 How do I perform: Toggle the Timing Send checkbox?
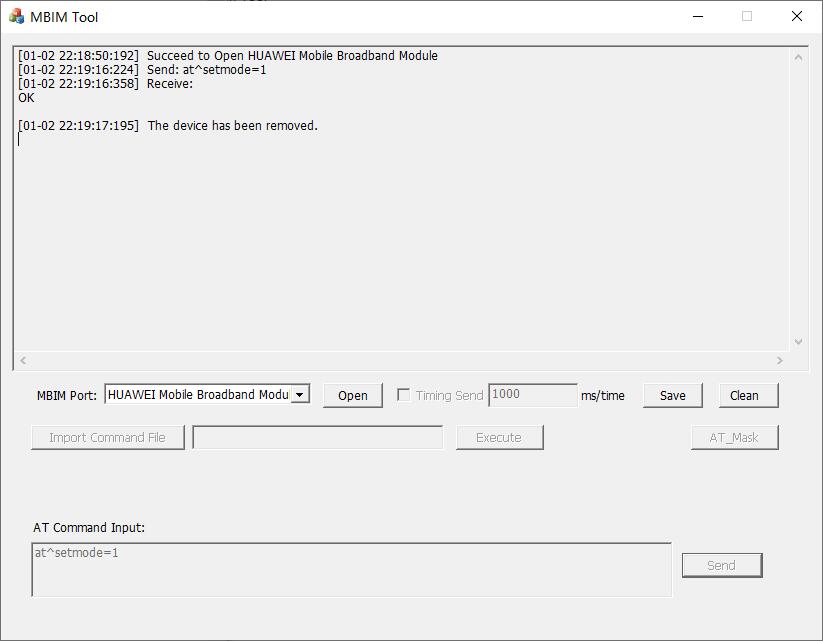(x=403, y=395)
